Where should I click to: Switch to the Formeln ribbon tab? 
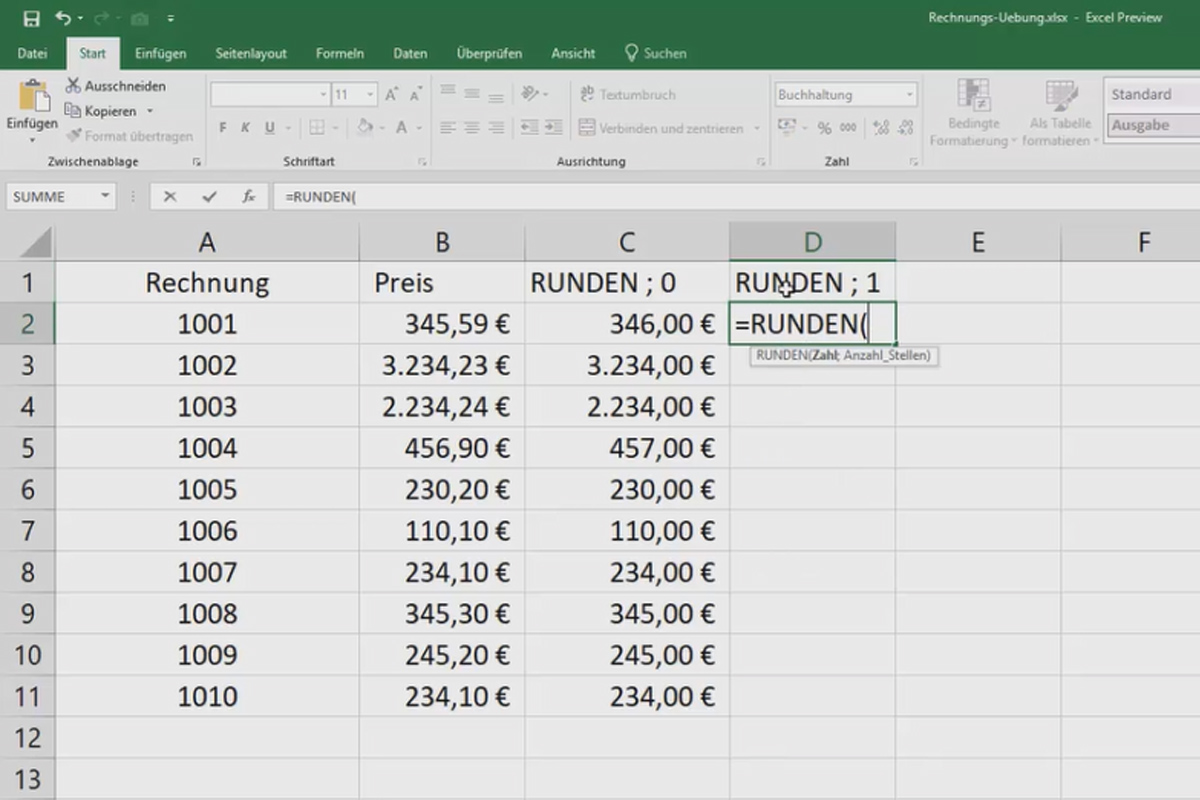[340, 53]
